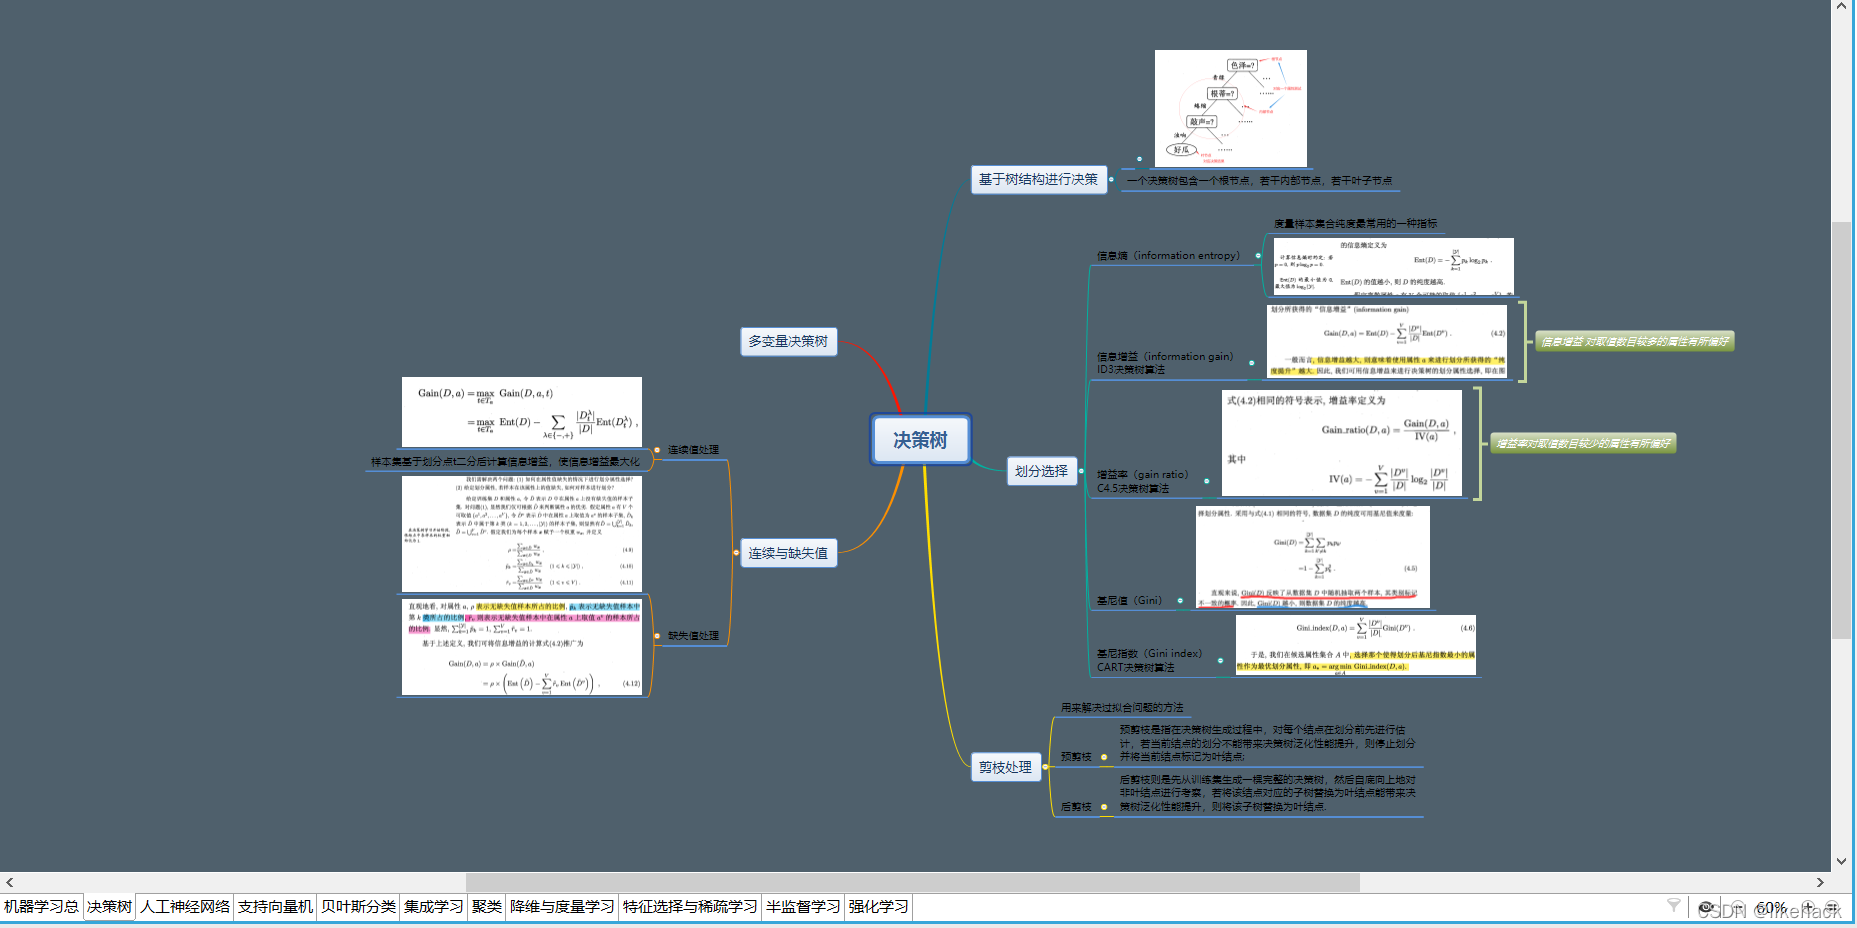Switch to the 强化学习 sheet tab
1857x928 pixels.
tap(878, 907)
